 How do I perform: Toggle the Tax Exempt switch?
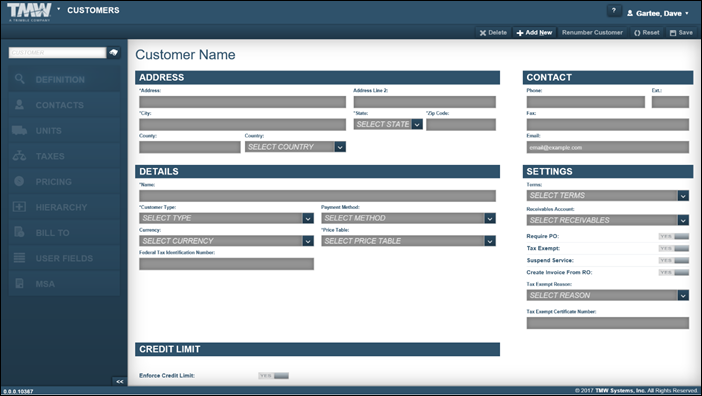(x=673, y=248)
